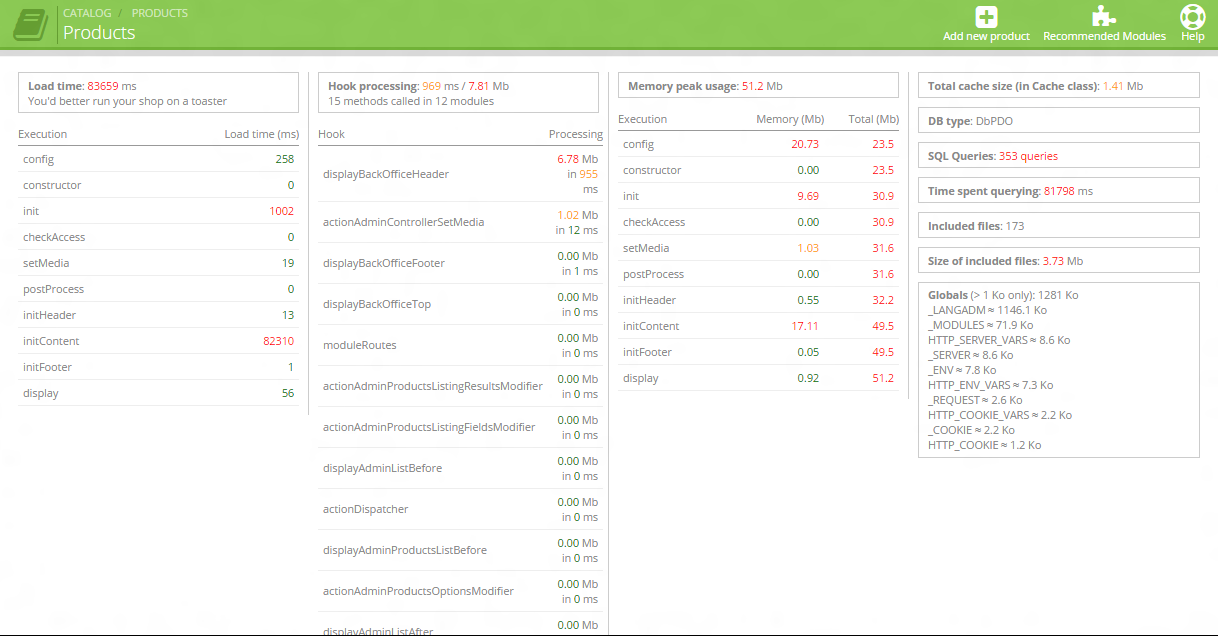Click the PRODUCTS breadcrumb
This screenshot has width=1218, height=636.
point(160,13)
